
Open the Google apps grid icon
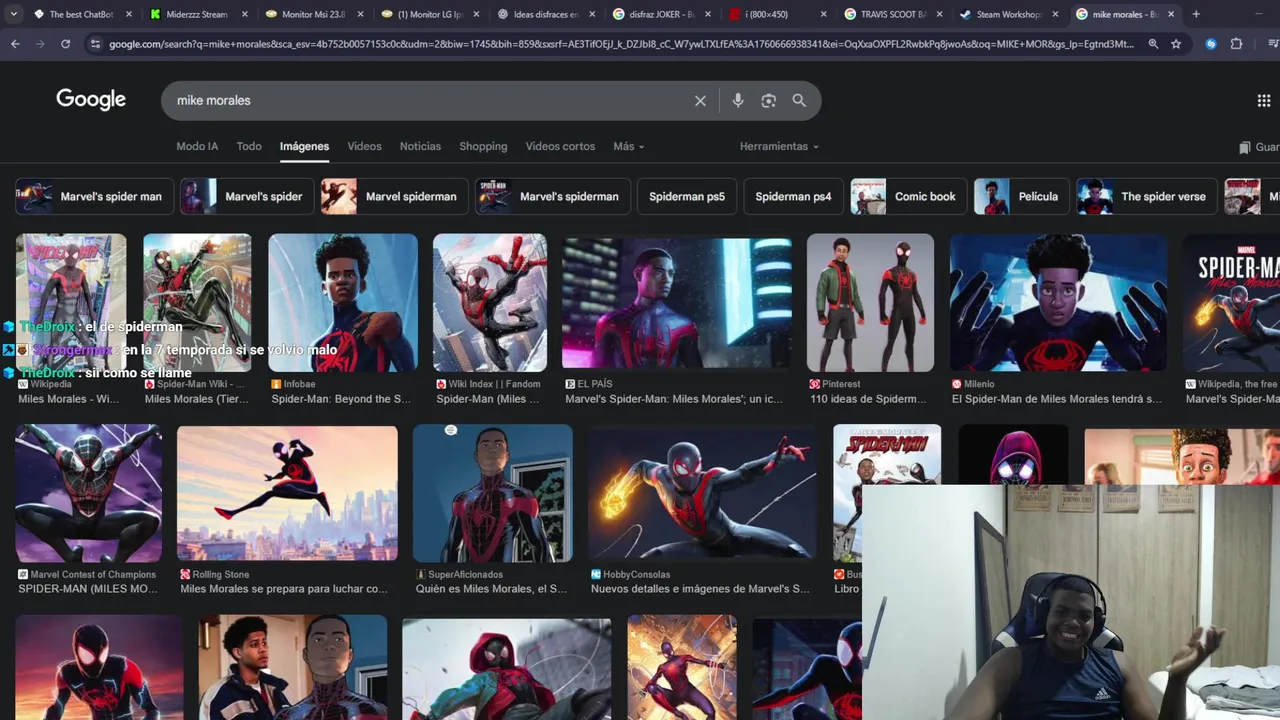pos(1264,100)
